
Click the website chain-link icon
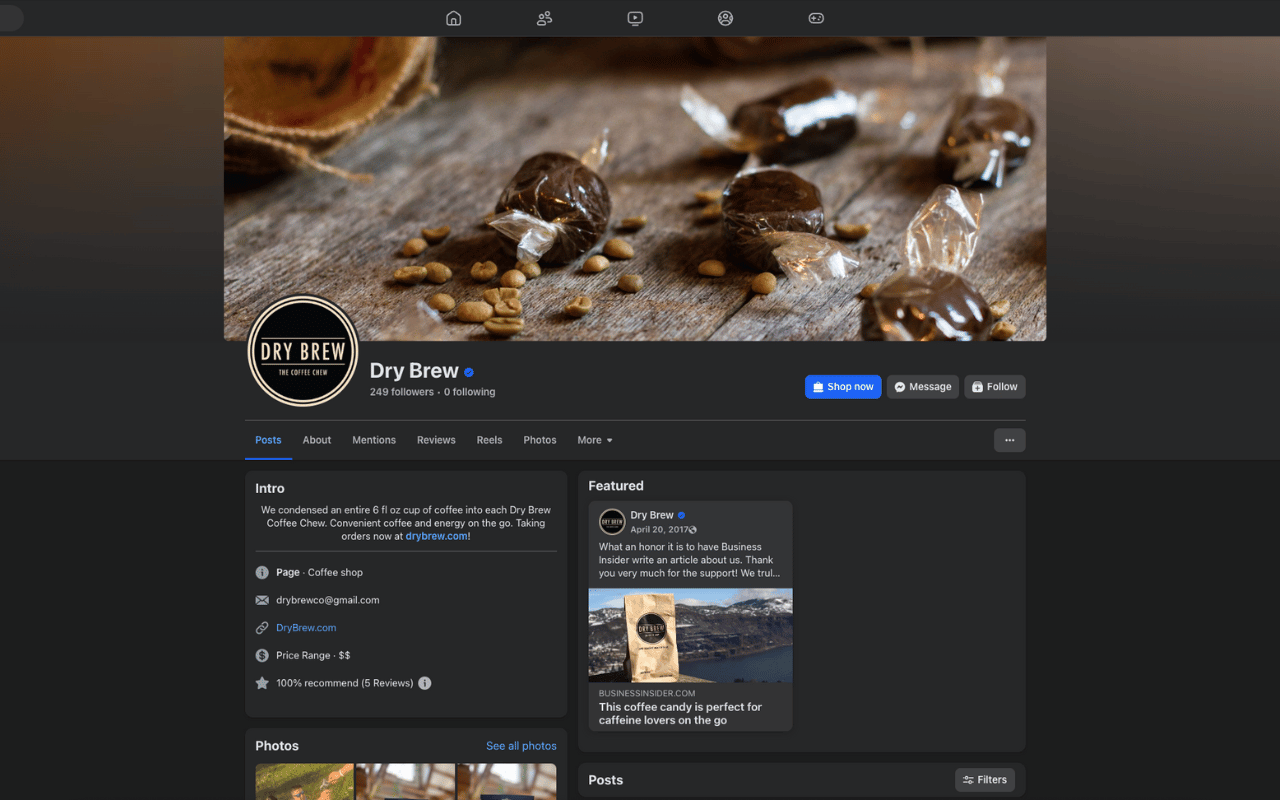click(x=262, y=628)
